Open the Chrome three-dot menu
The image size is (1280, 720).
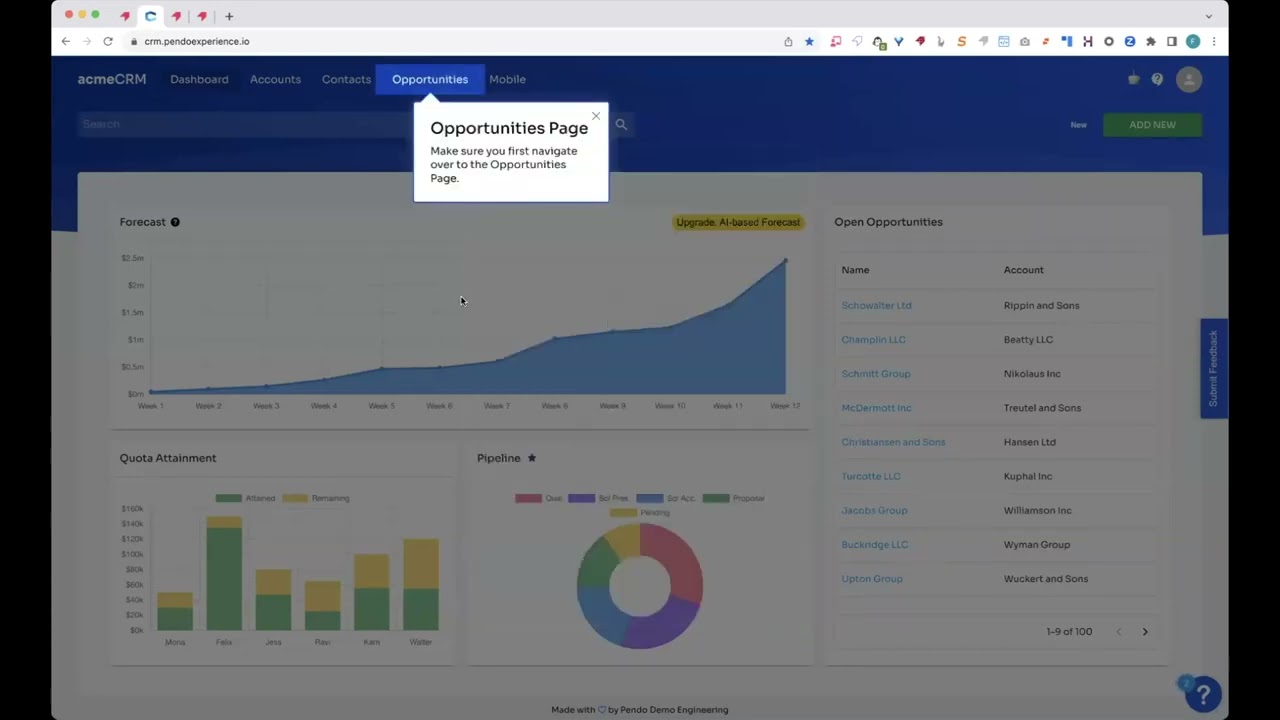(x=1214, y=41)
